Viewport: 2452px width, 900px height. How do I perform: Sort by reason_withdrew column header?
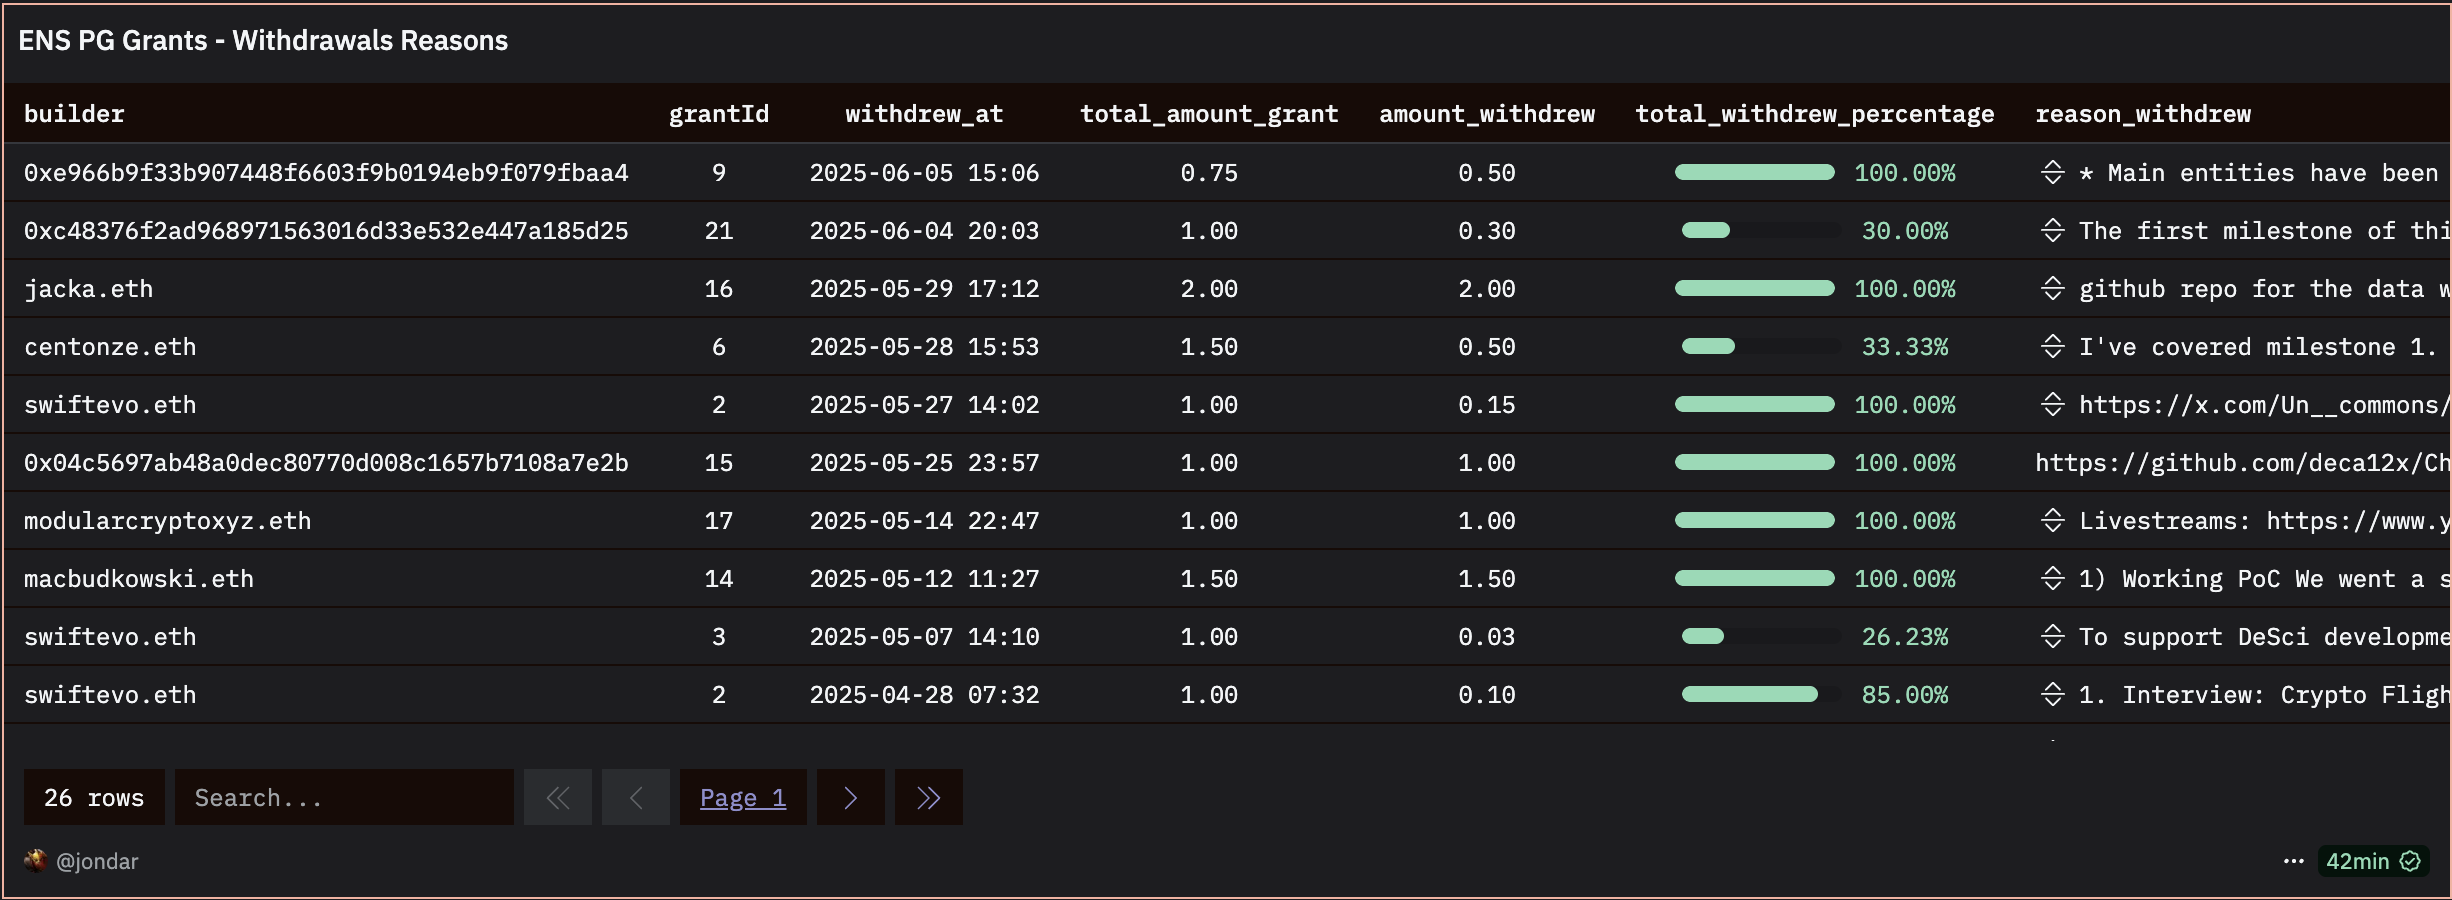pyautogui.click(x=2143, y=114)
